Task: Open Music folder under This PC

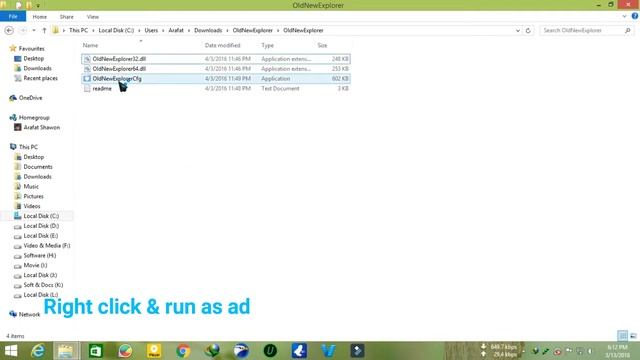Action: tap(31, 187)
